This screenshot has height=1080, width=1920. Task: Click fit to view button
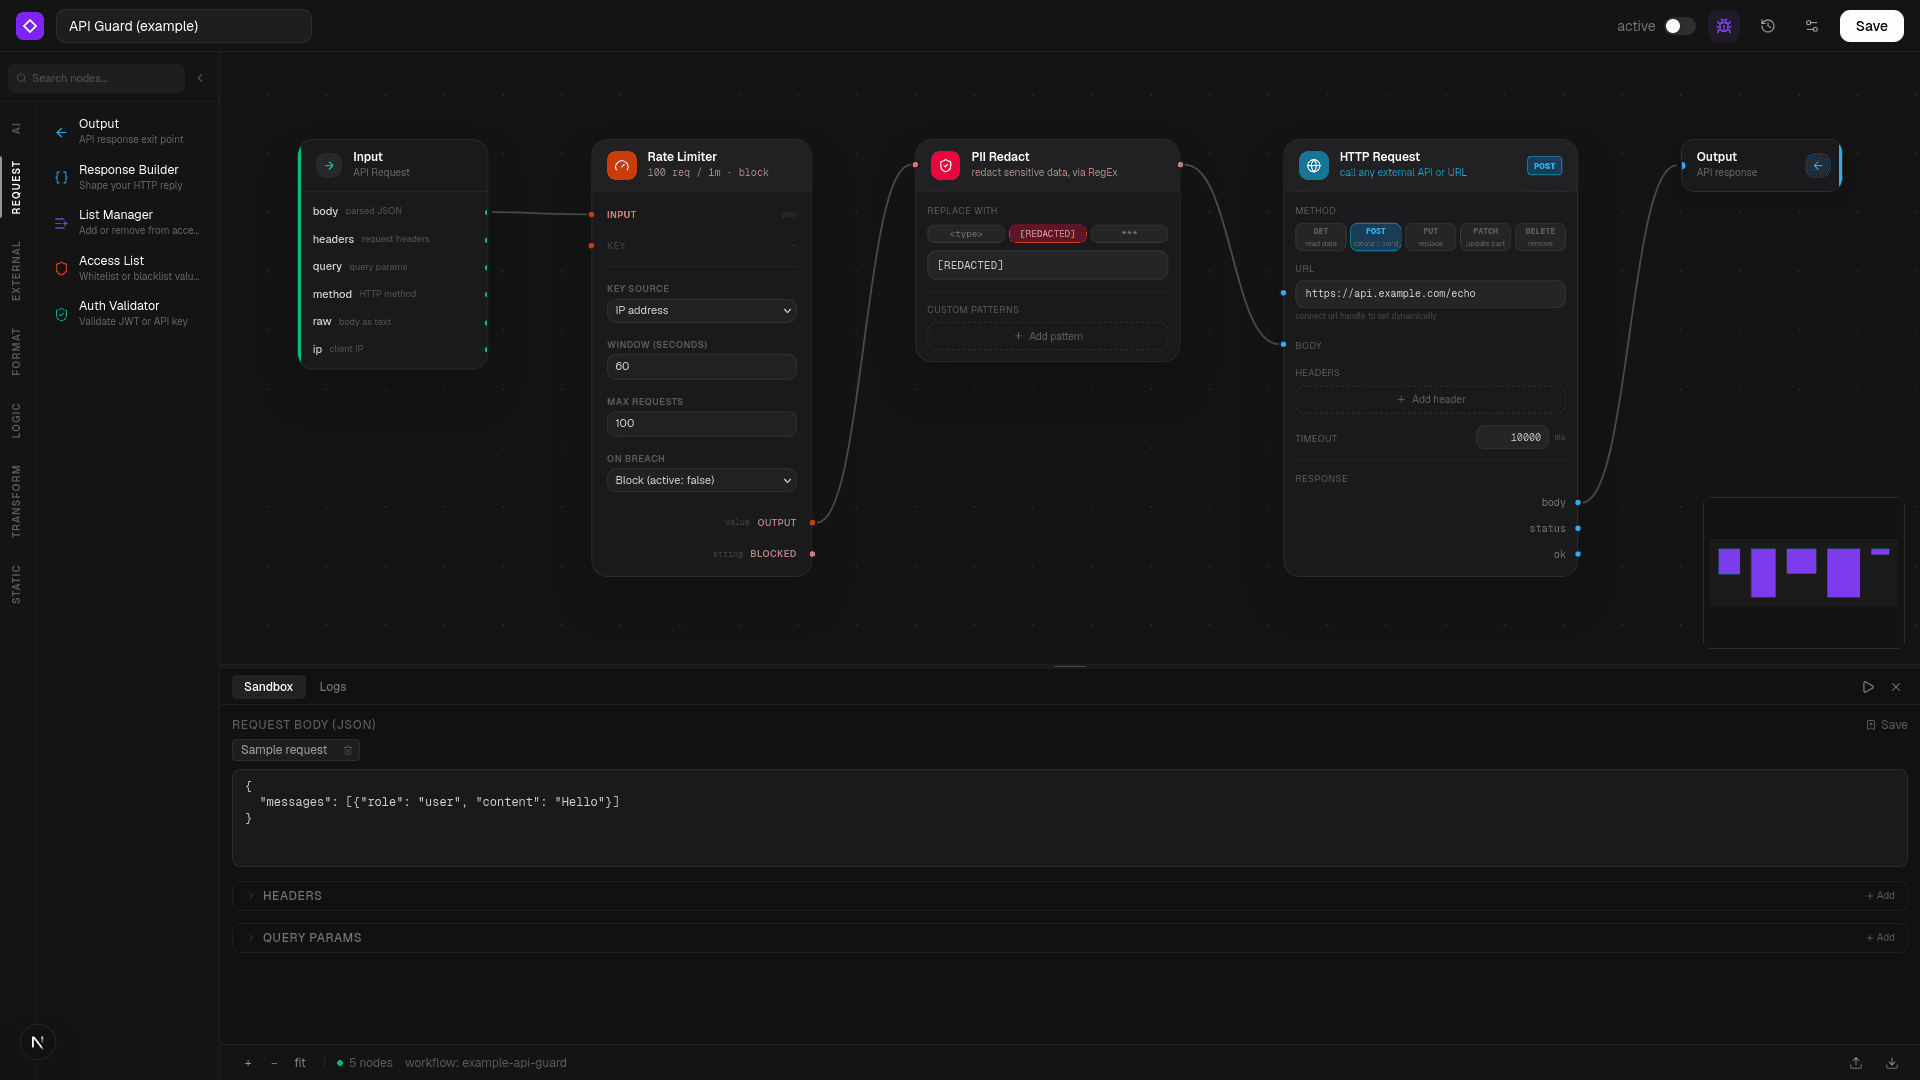click(x=300, y=1063)
